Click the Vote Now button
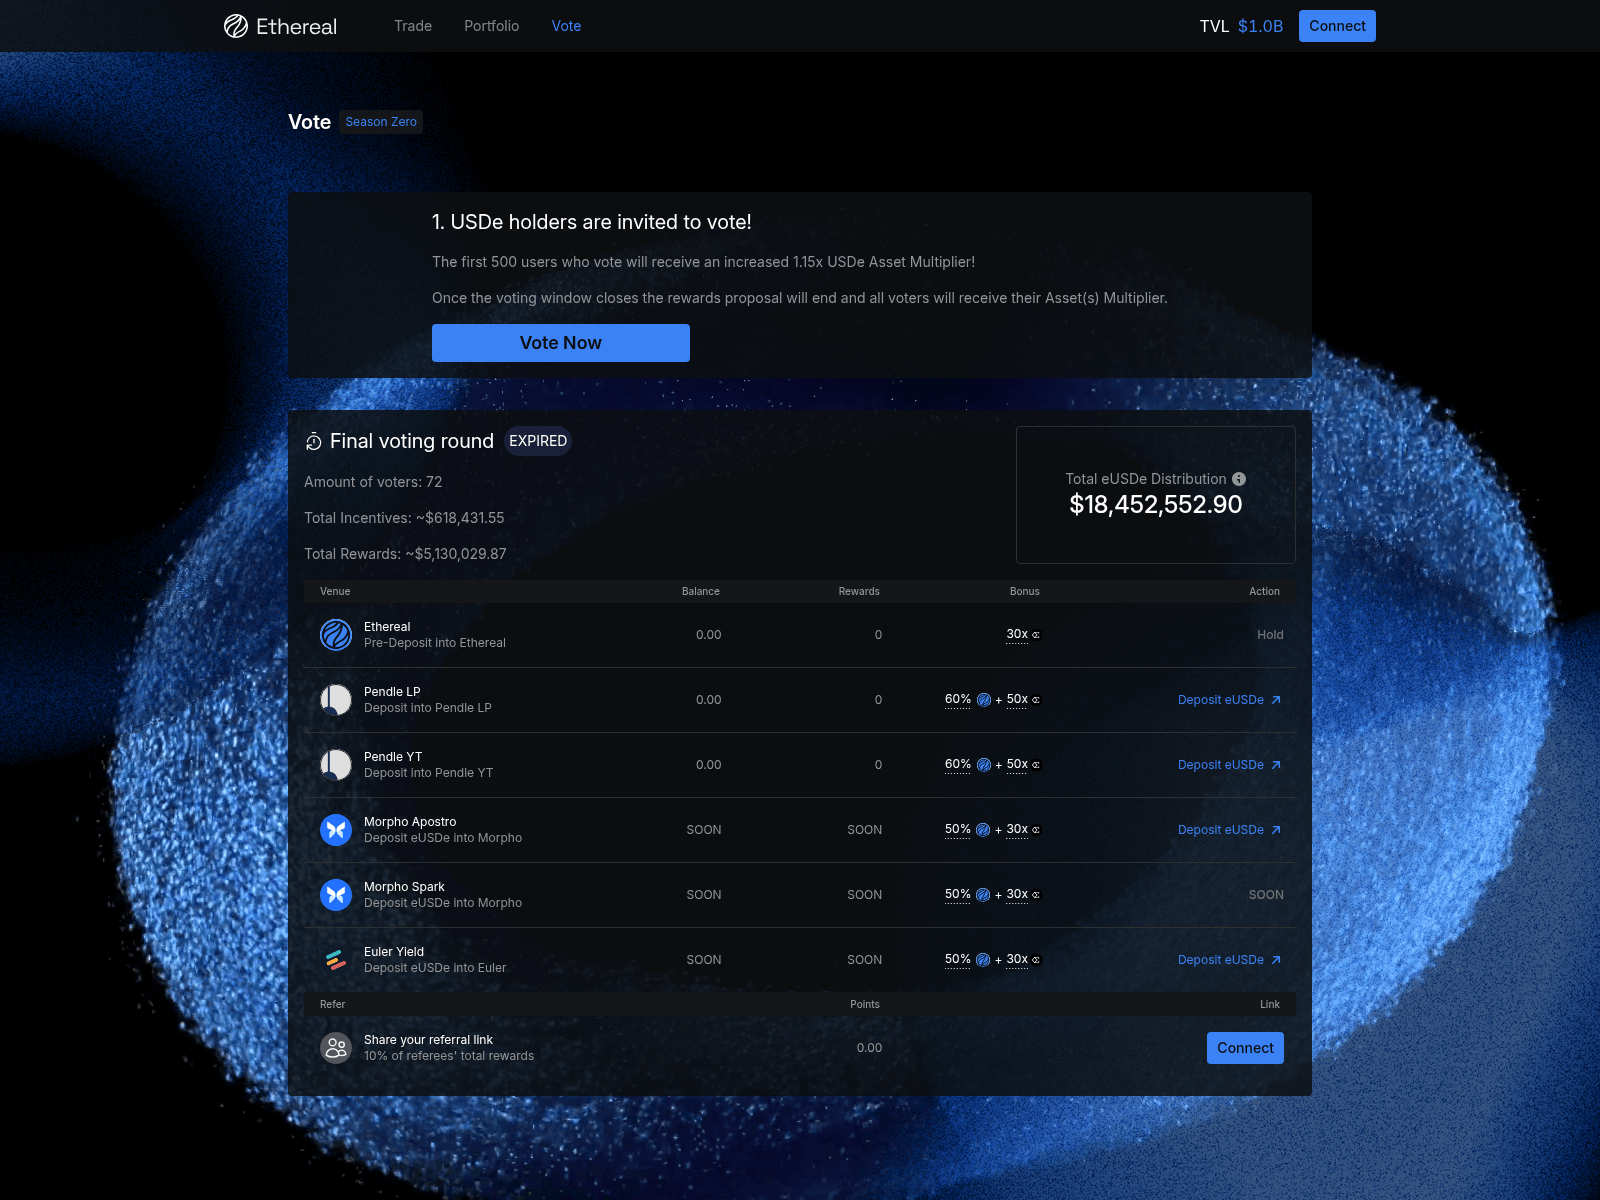The image size is (1600, 1200). [561, 343]
